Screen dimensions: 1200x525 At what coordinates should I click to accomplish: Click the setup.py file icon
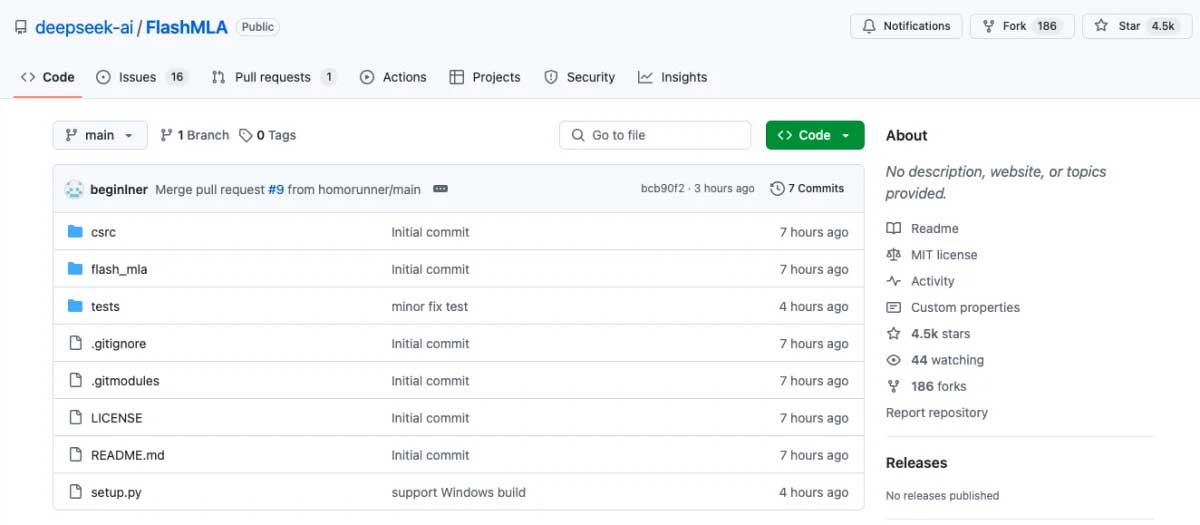75,492
